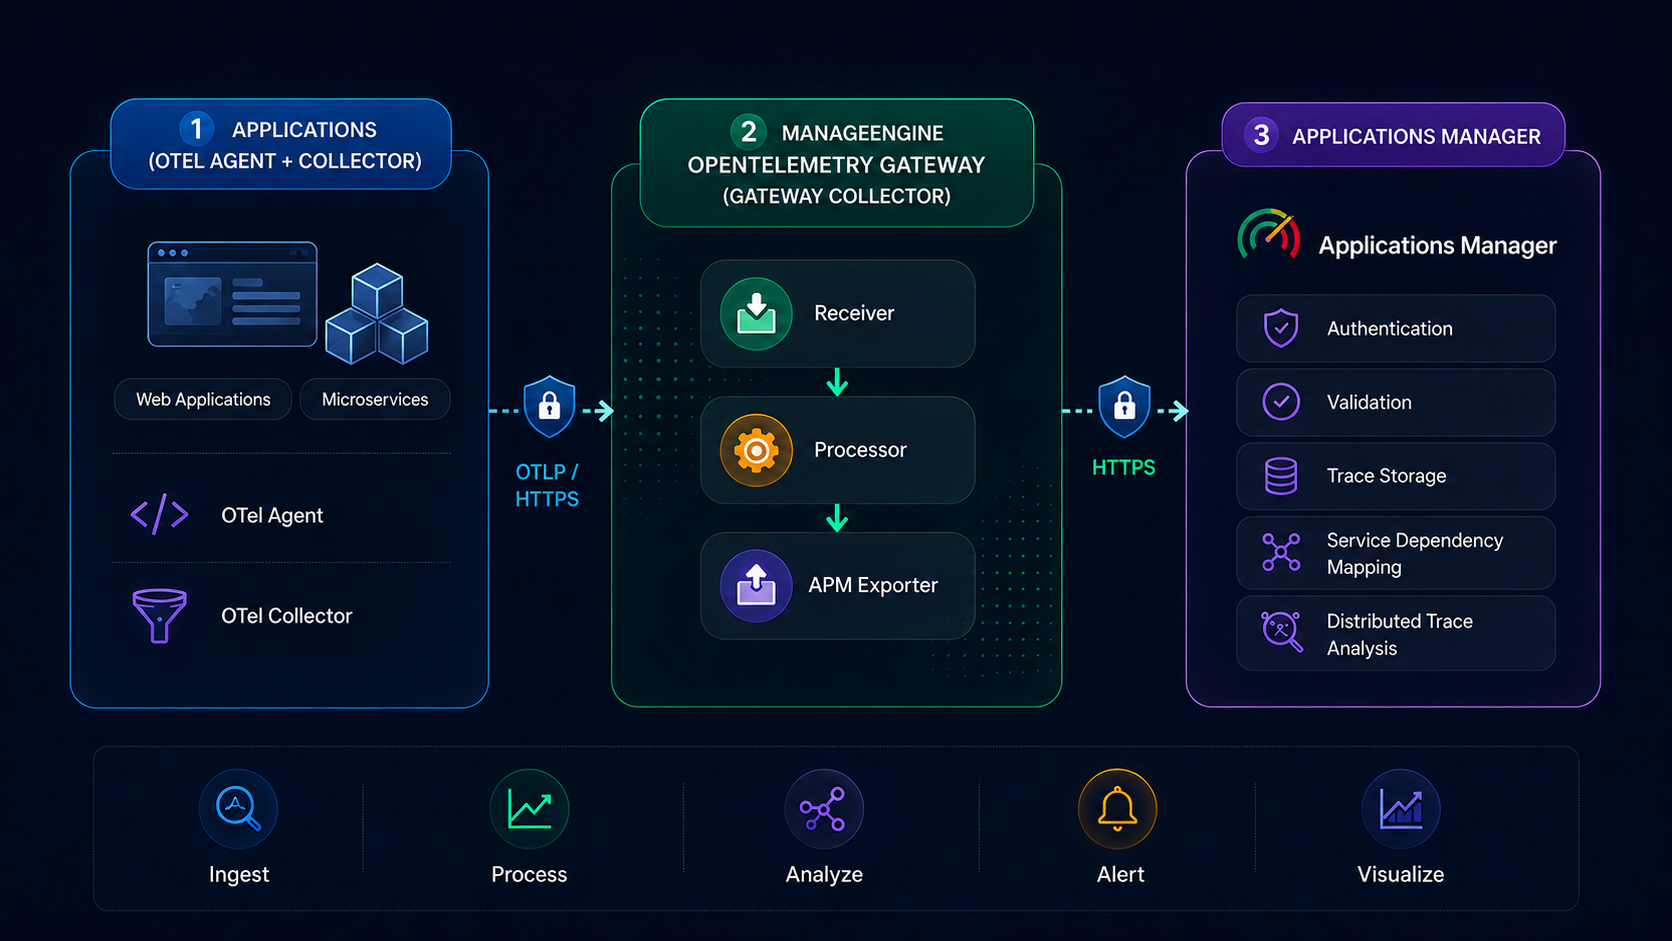Select the OTel Agent code brackets icon
This screenshot has height=941, width=1672.
tap(159, 515)
